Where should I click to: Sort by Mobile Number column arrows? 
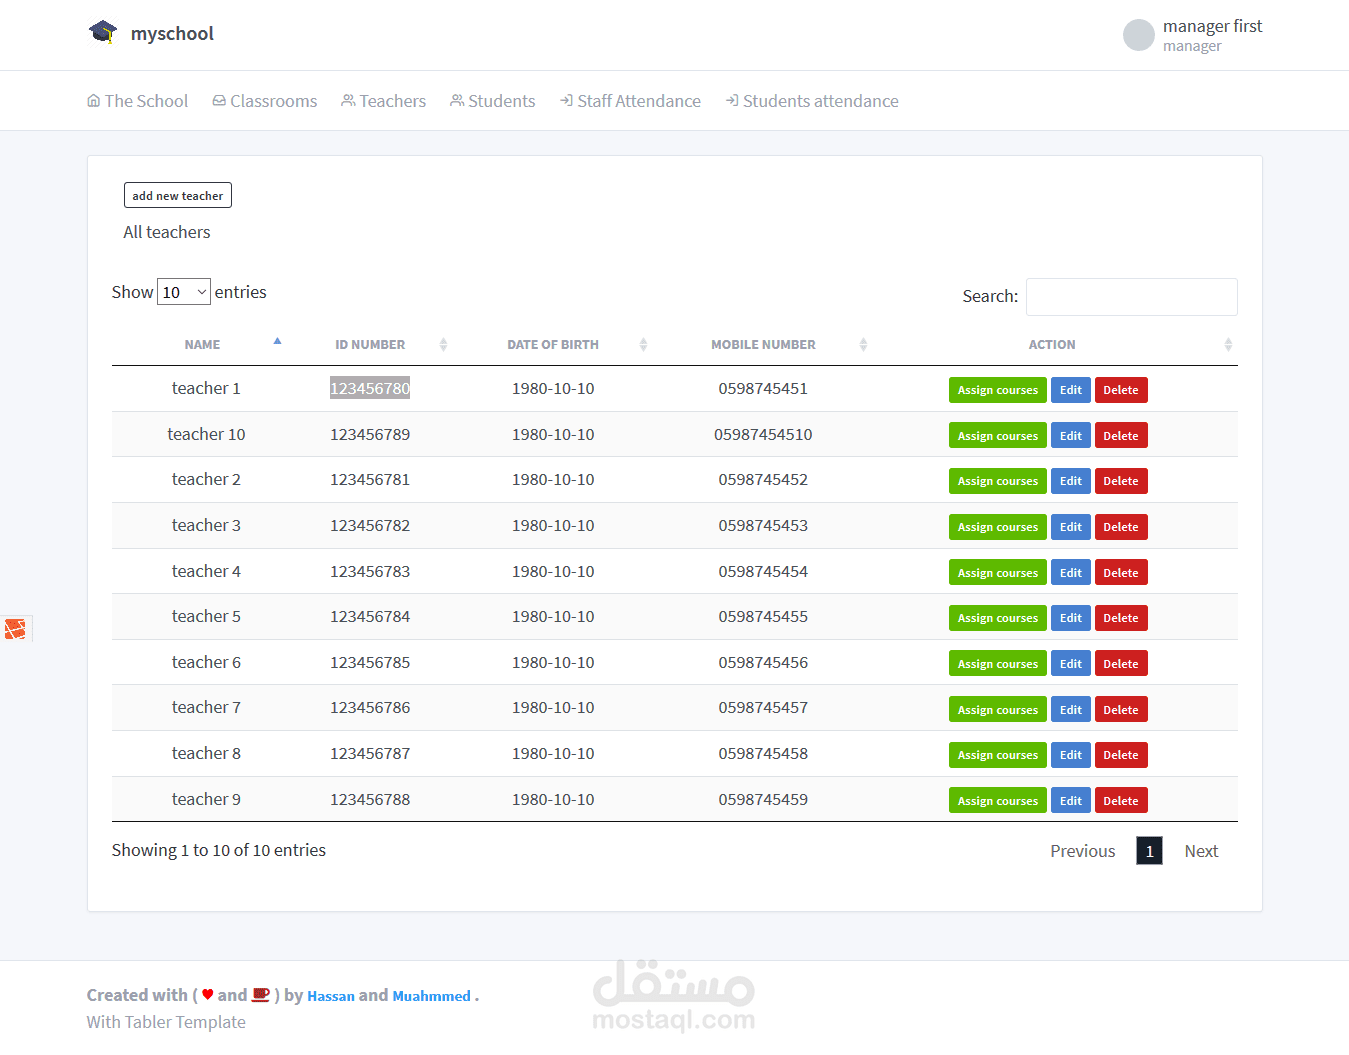click(x=863, y=344)
